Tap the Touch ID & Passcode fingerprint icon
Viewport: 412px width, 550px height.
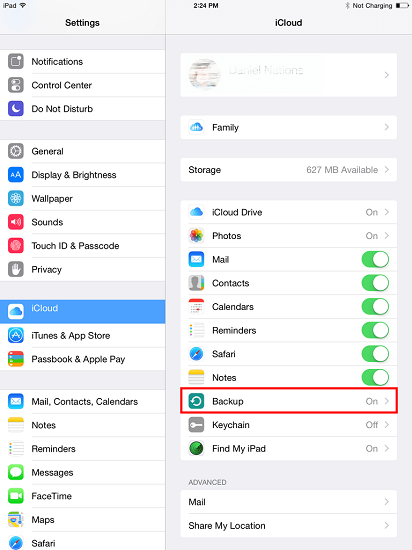tap(16, 246)
